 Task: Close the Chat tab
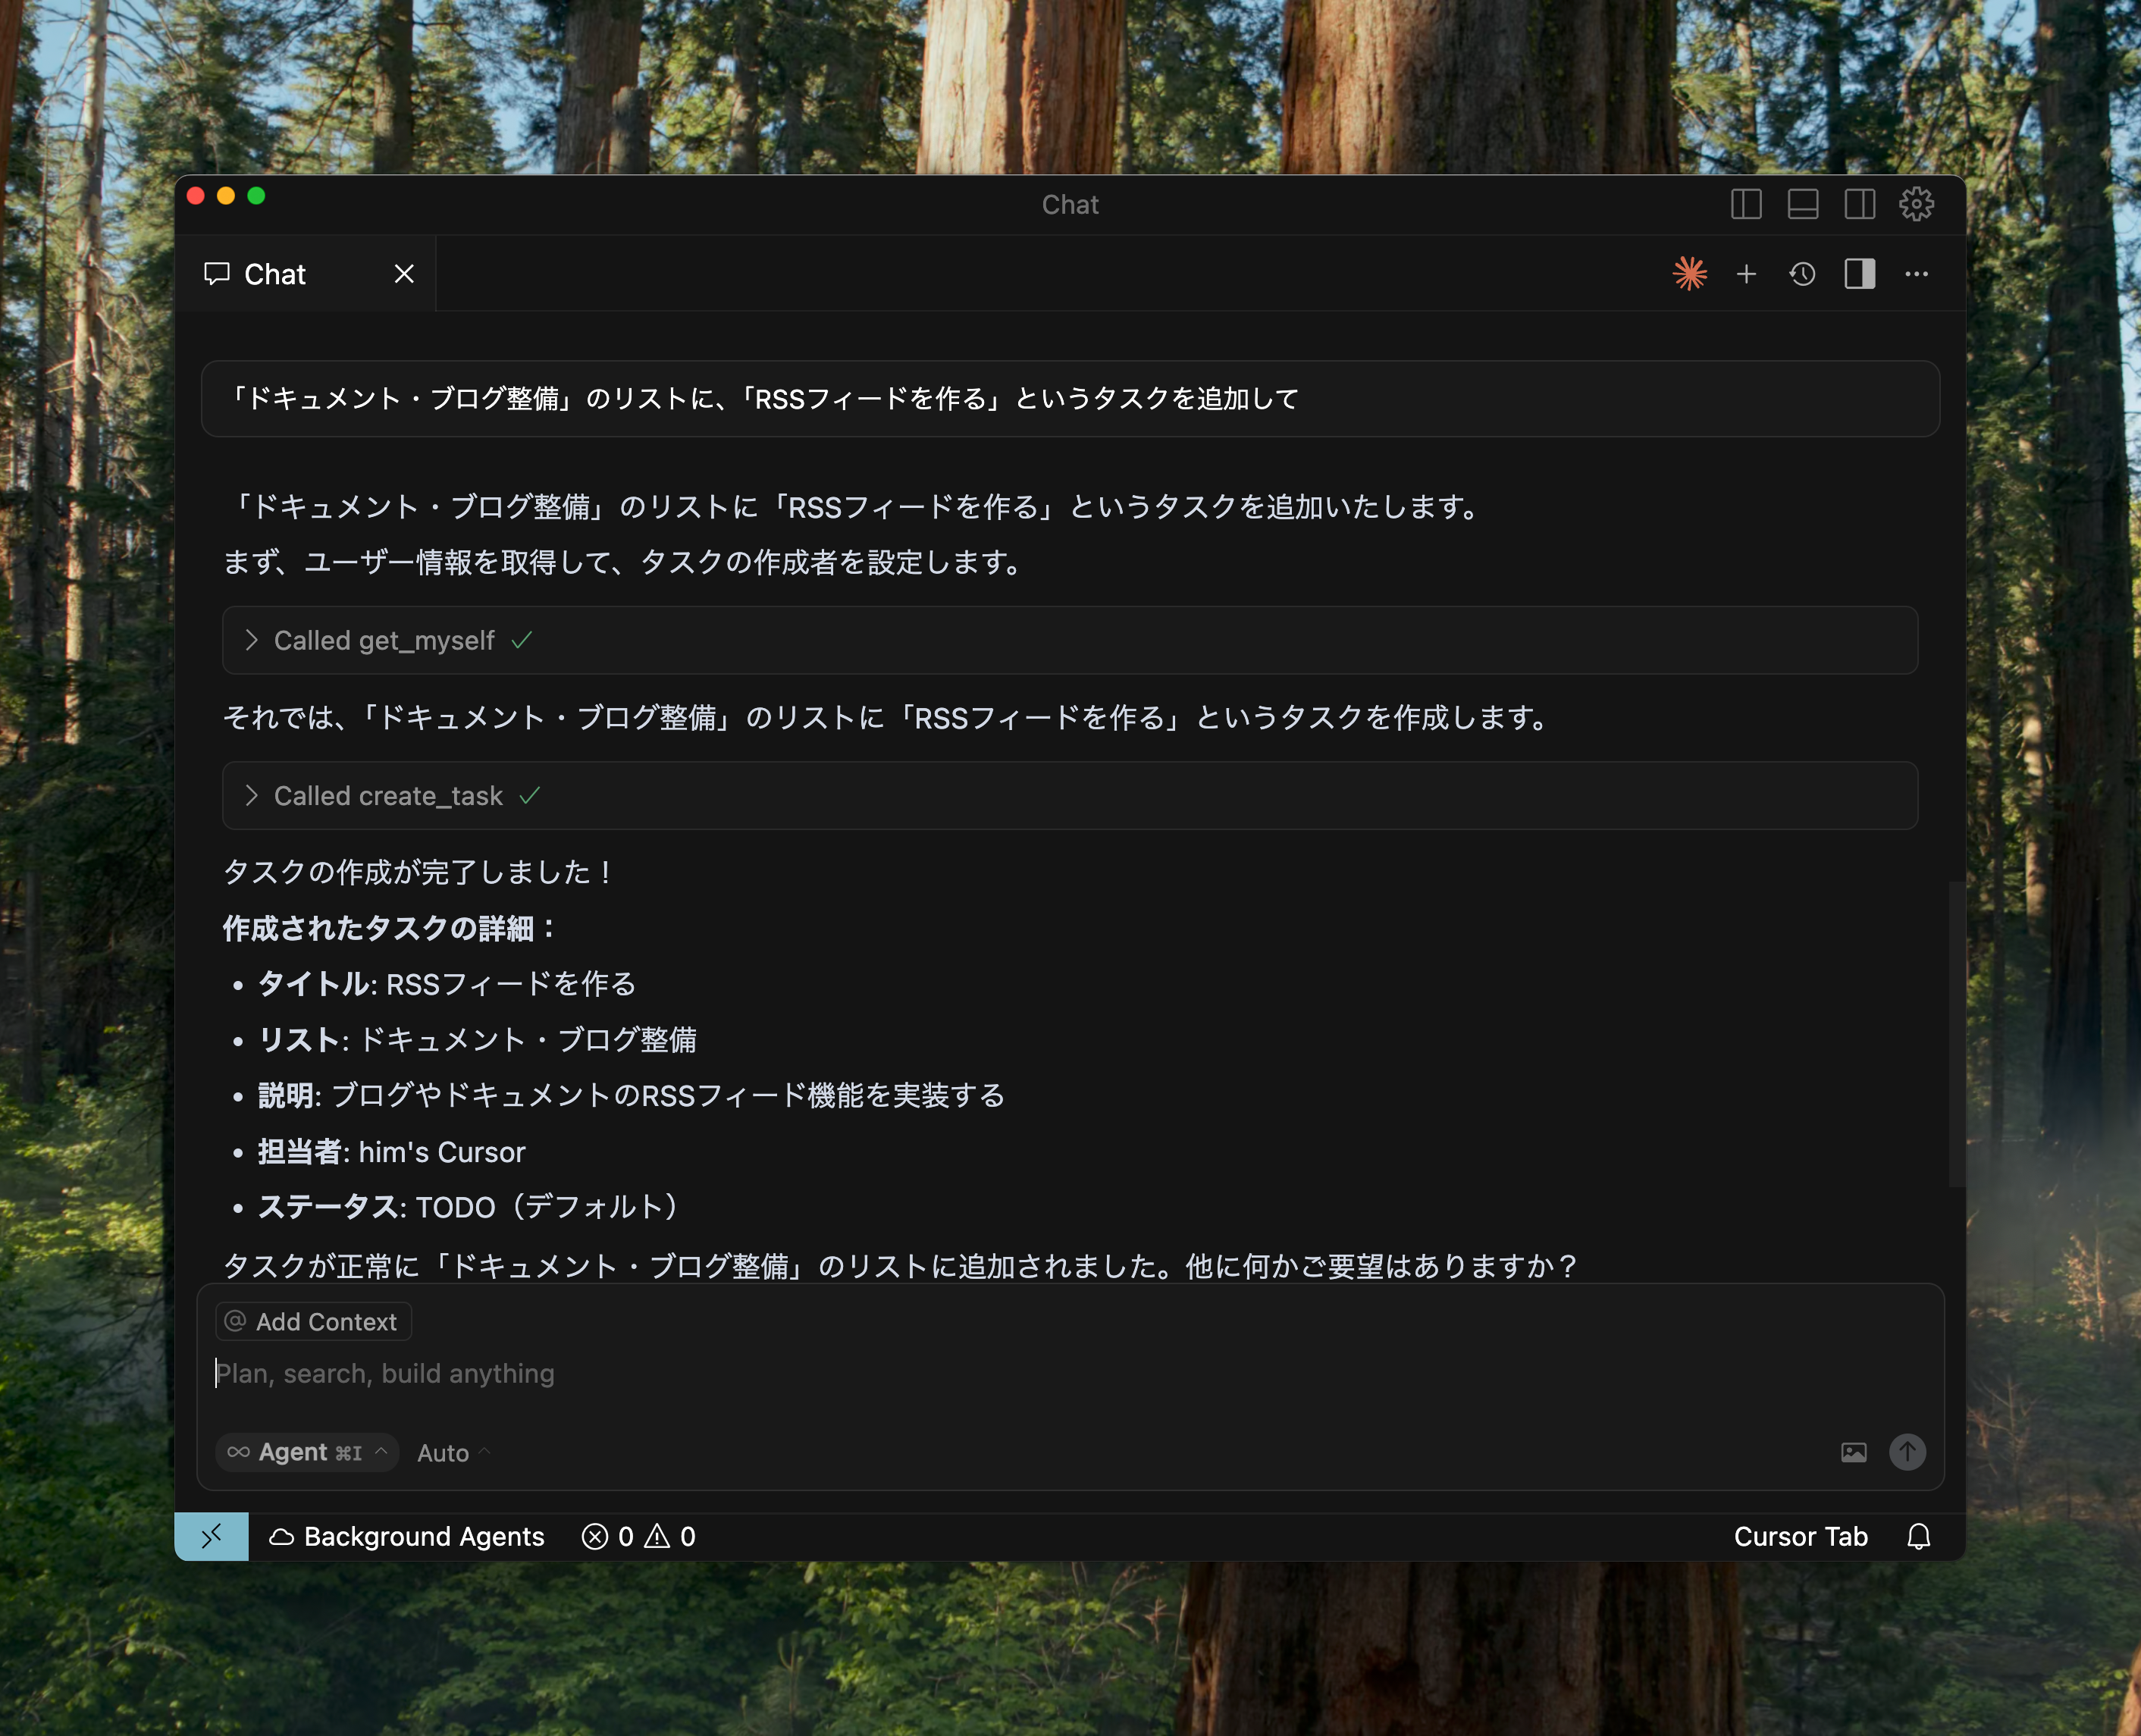(x=404, y=274)
